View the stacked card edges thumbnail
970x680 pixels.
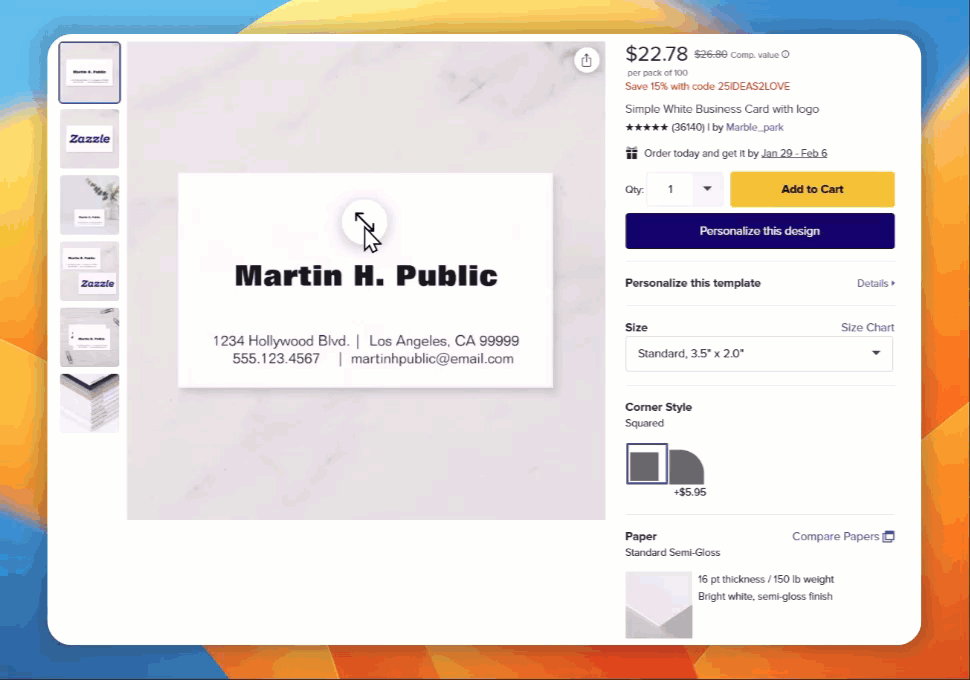[x=90, y=403]
